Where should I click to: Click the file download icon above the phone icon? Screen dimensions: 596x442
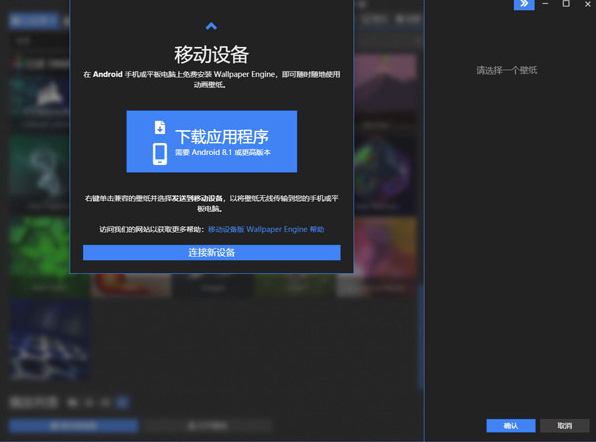click(160, 127)
